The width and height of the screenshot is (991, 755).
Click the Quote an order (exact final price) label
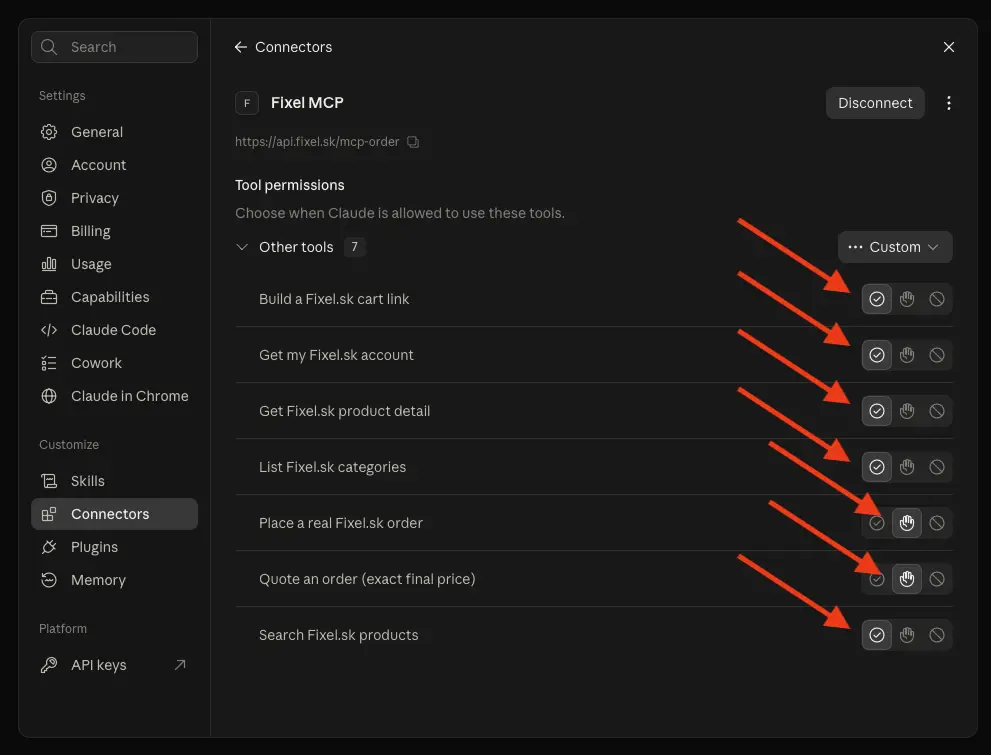point(367,579)
